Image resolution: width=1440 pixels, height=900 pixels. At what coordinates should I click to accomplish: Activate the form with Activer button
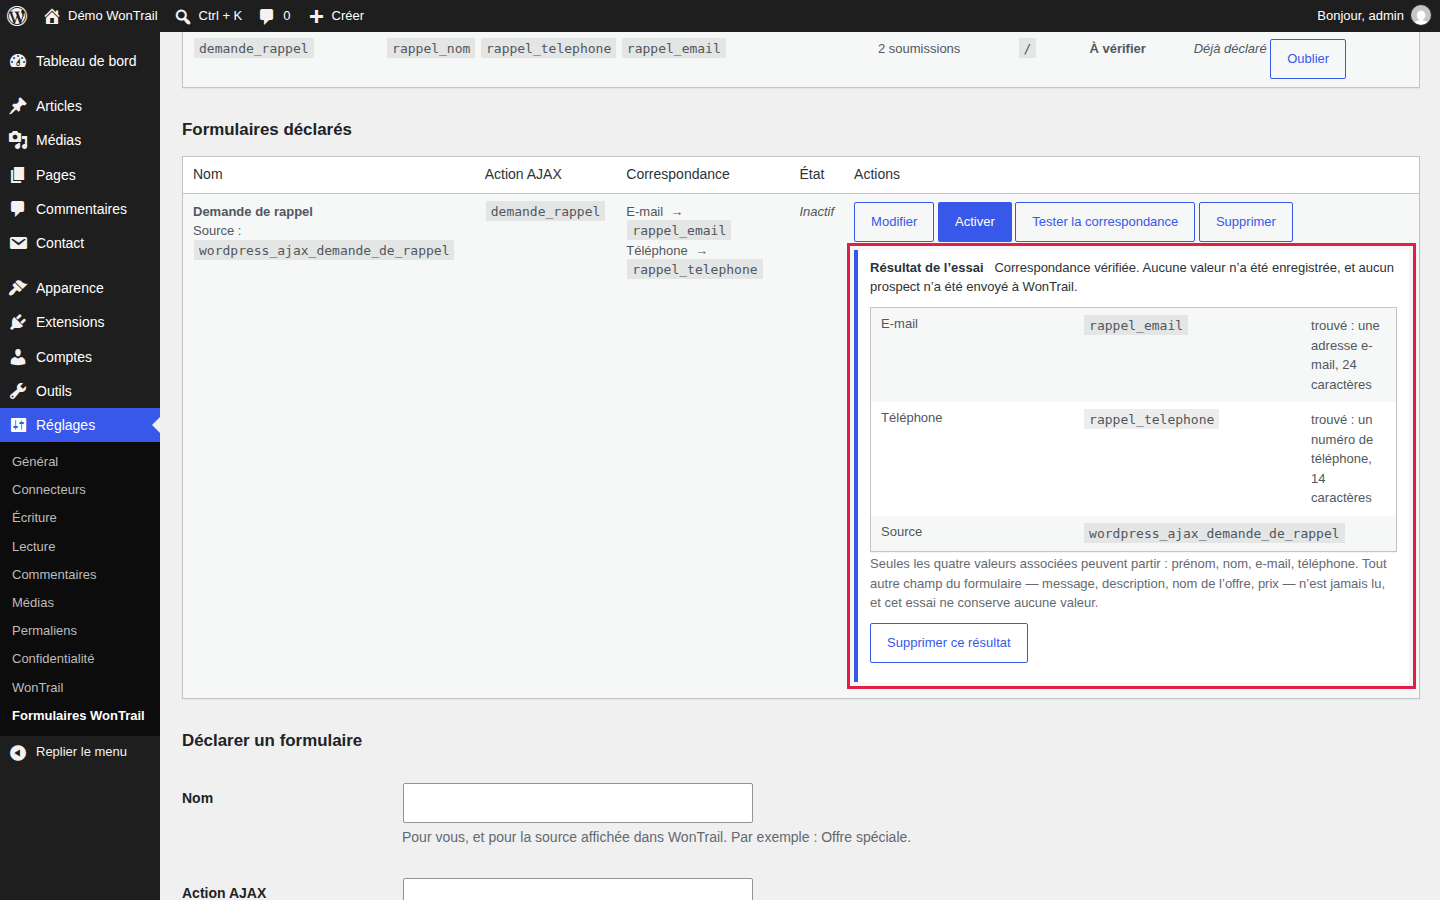pos(975,222)
